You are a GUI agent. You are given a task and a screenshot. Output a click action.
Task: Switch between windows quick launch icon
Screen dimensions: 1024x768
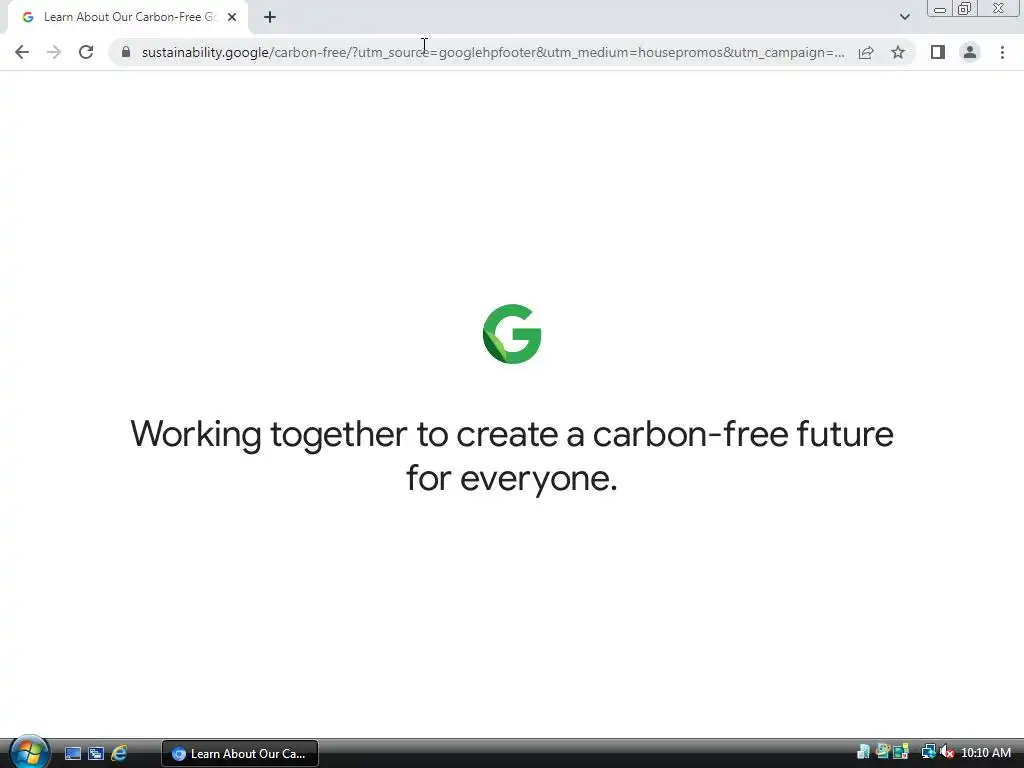coord(96,754)
